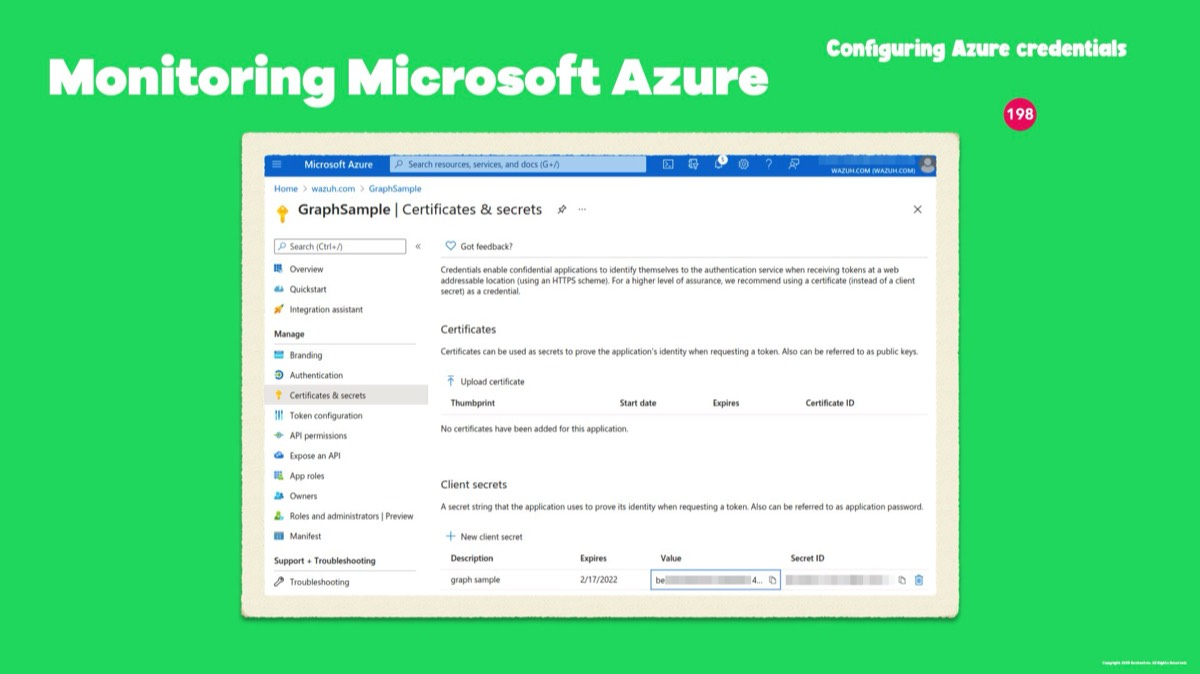Focus the top resource search box
Screen dimensions: 1200x674
click(x=520, y=165)
